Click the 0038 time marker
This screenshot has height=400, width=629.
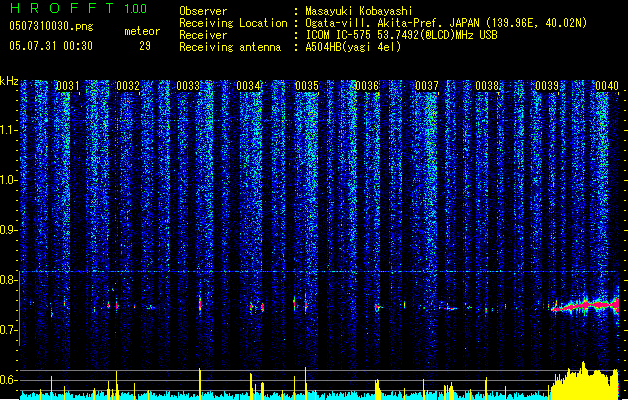[x=487, y=86]
